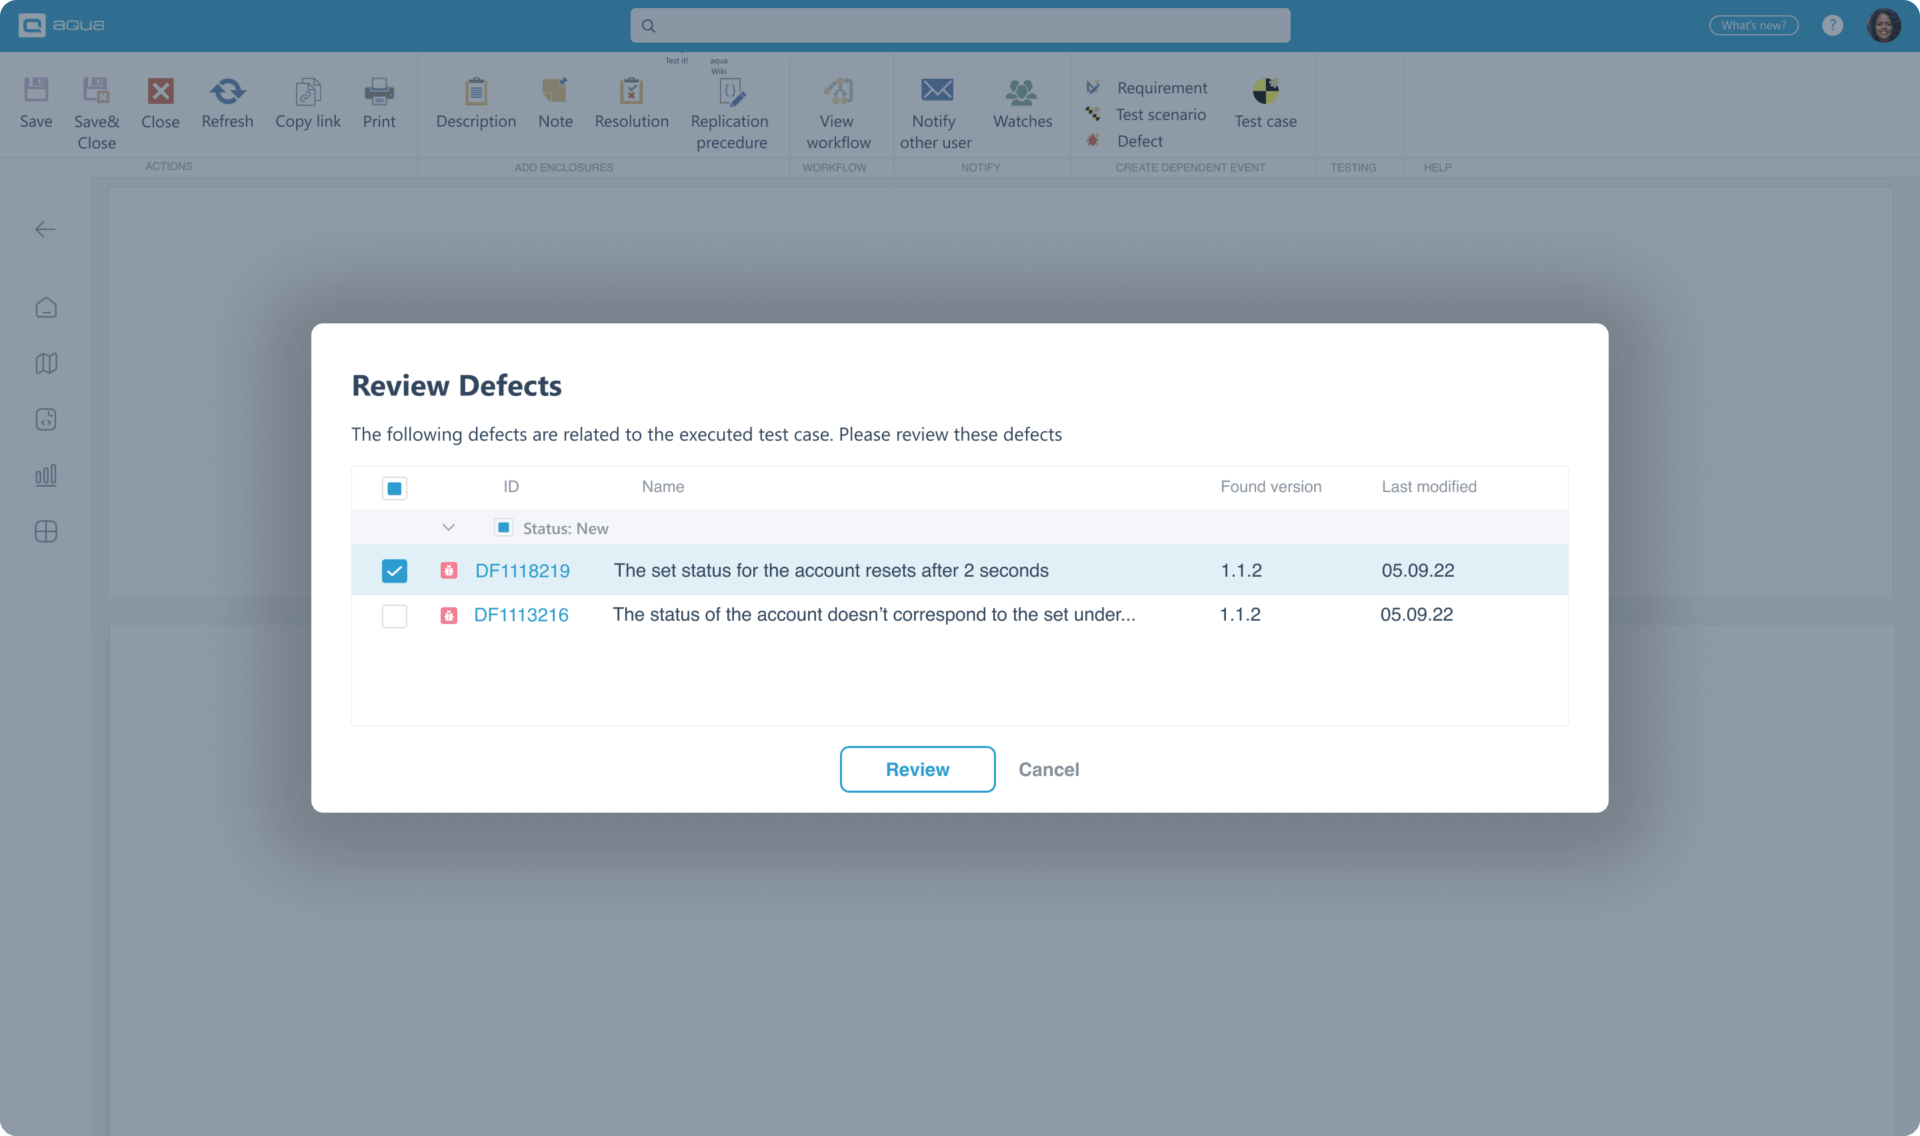
Task: Toggle the select-all checkbox in table header
Action: (394, 488)
